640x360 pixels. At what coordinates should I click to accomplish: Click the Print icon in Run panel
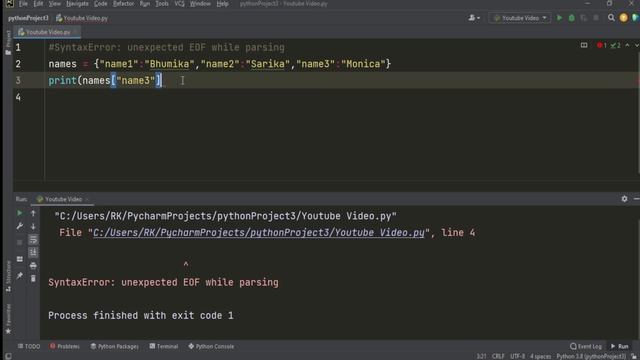click(33, 266)
